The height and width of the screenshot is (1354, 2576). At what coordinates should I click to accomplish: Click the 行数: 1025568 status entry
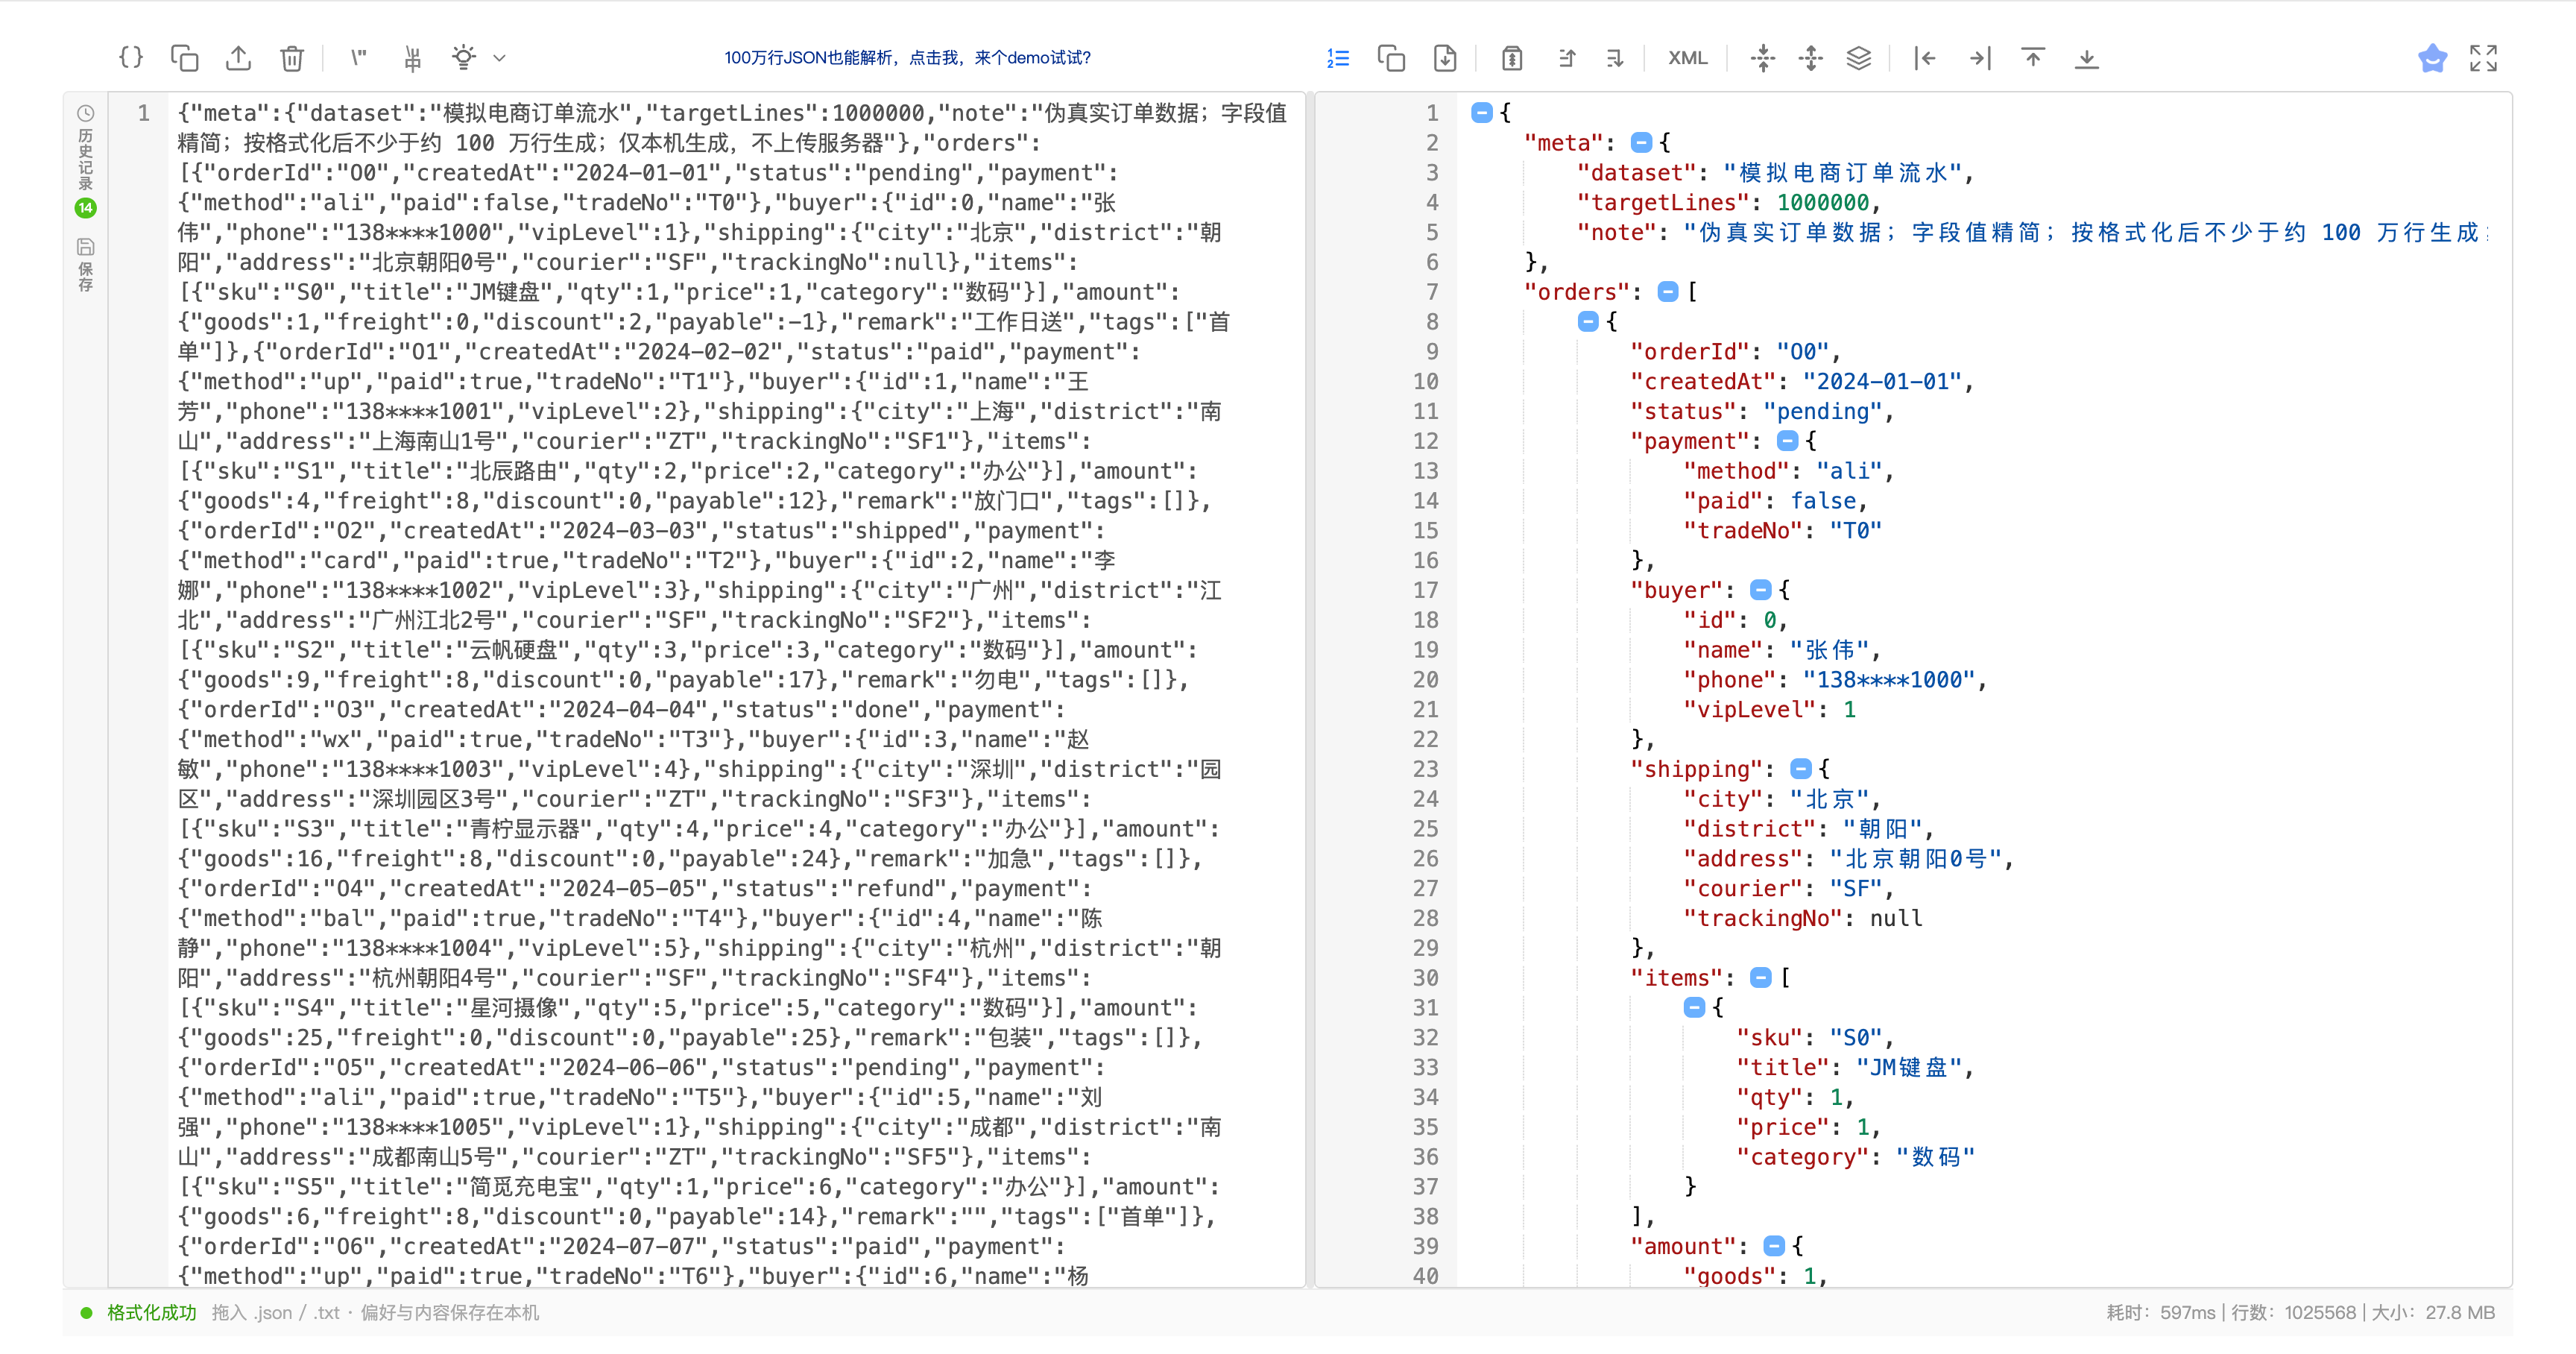[x=2293, y=1312]
